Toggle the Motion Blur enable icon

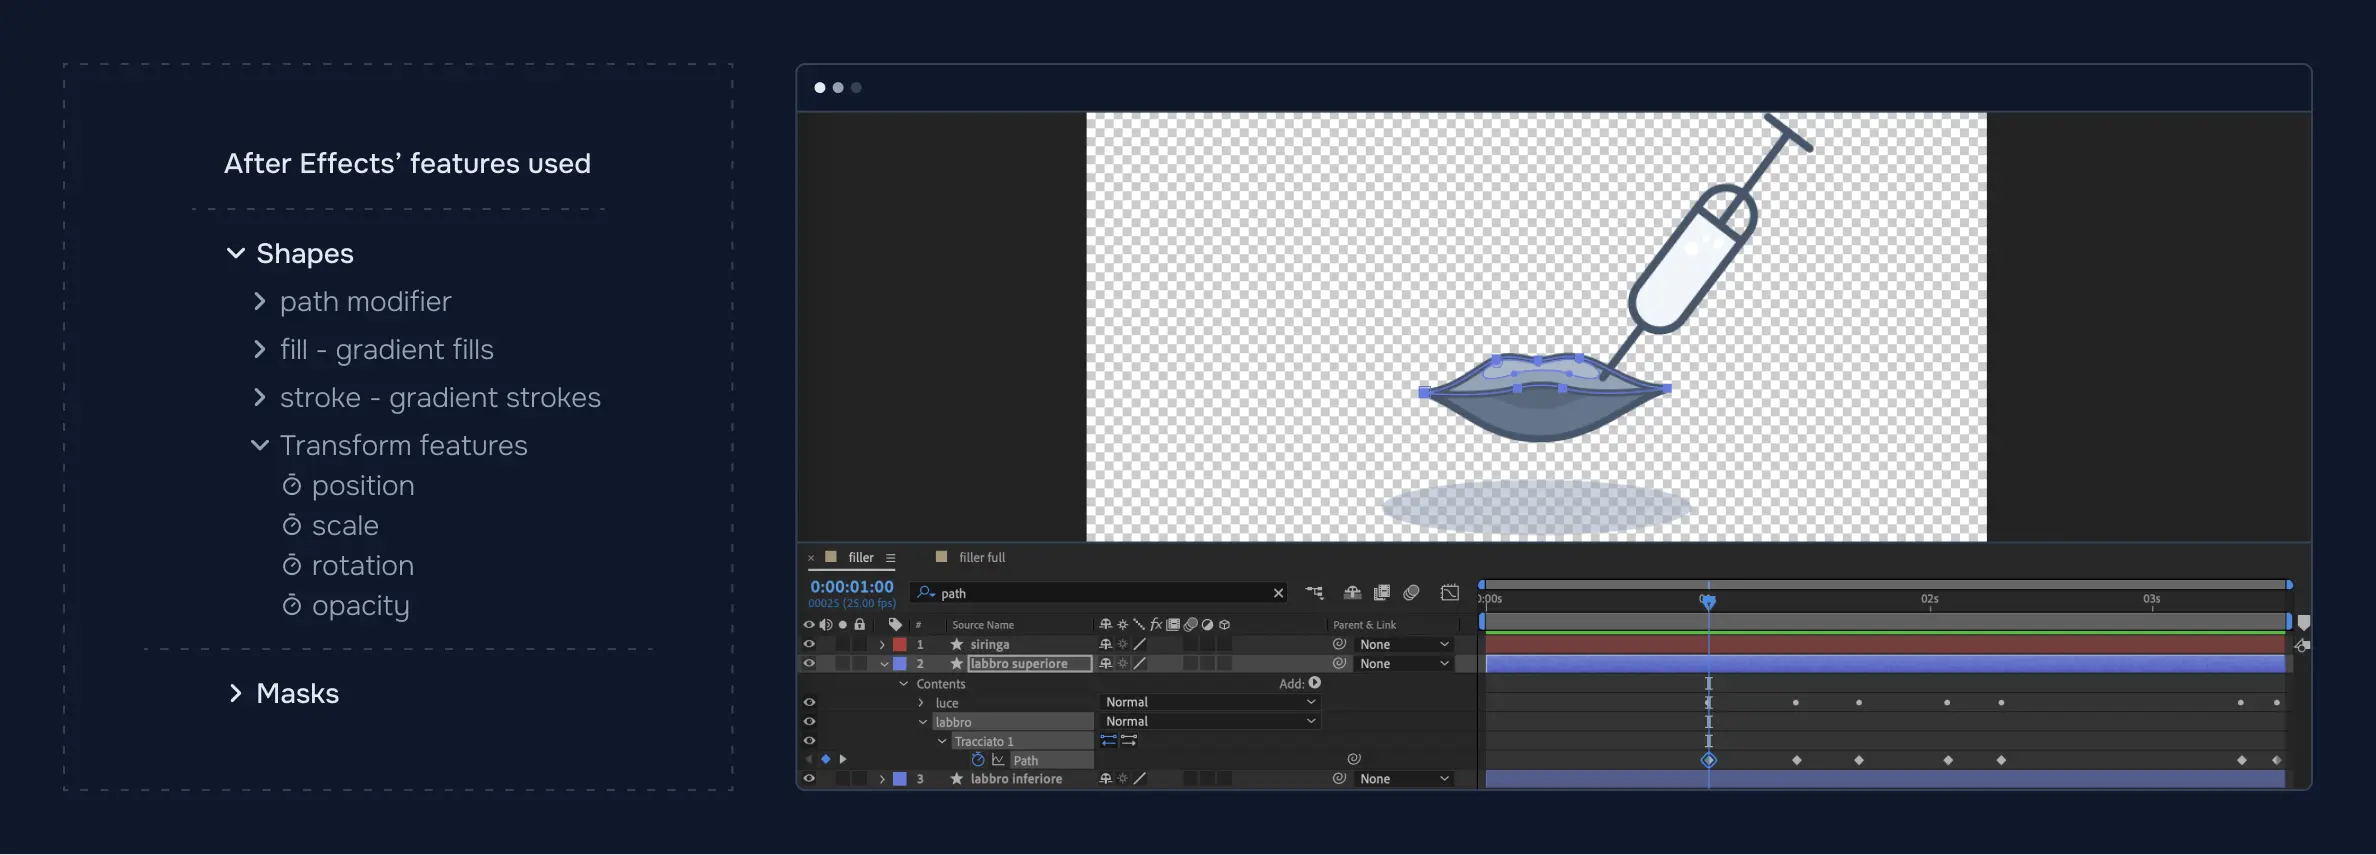[x=1411, y=593]
